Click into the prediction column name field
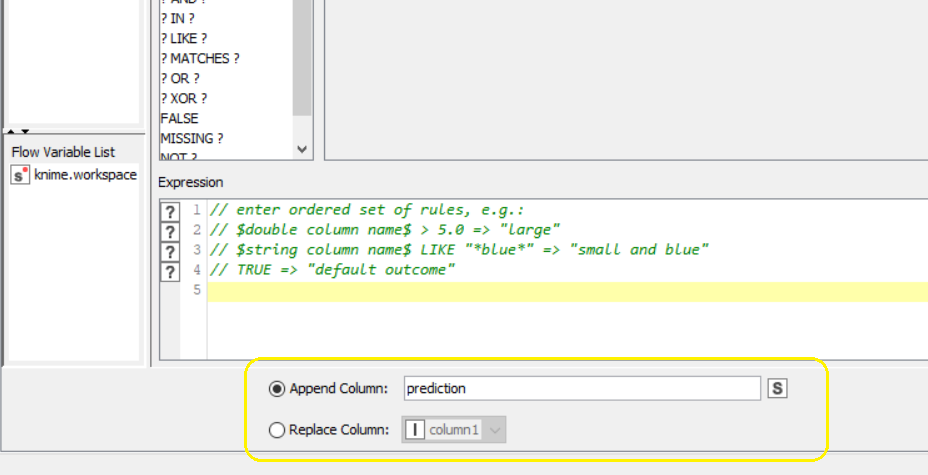 click(582, 388)
